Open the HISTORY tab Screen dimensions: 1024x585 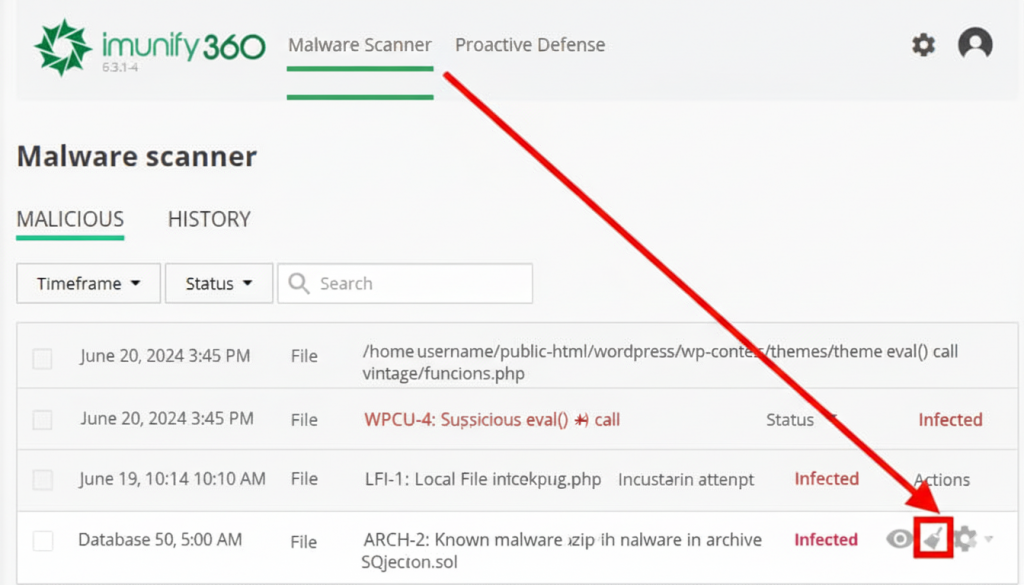pos(209,219)
